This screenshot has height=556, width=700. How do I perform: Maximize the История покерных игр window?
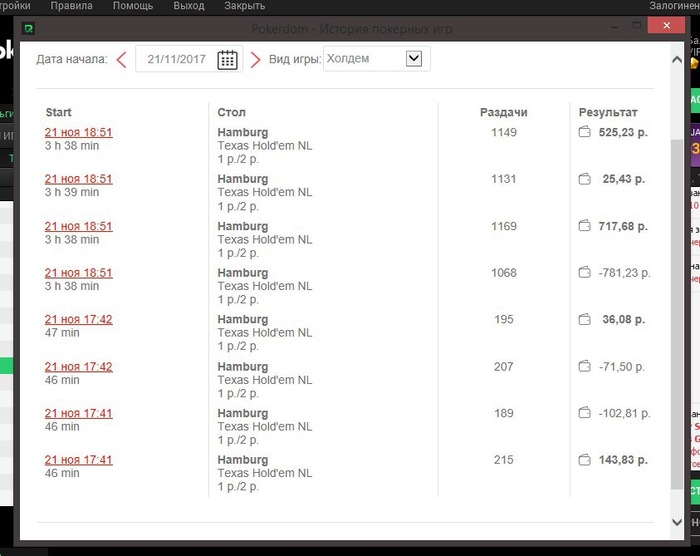click(637, 25)
